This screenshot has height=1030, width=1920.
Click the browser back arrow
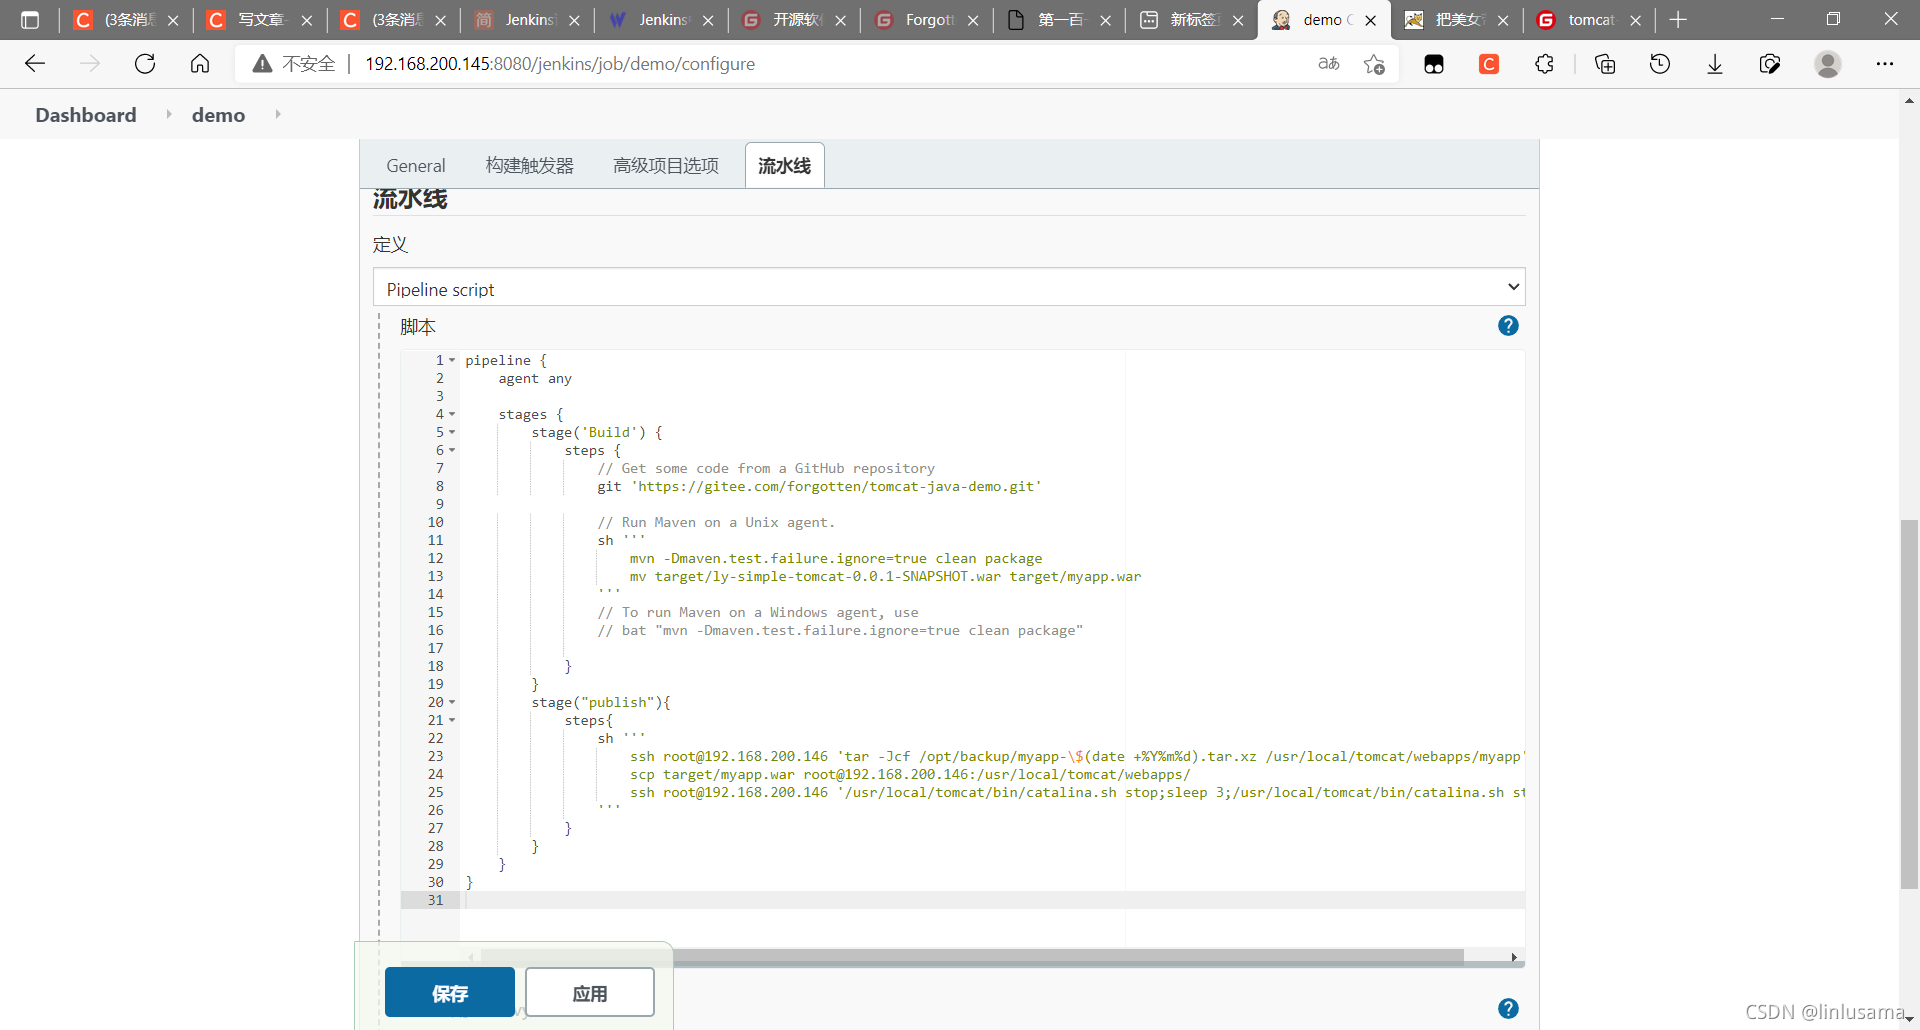[35, 64]
